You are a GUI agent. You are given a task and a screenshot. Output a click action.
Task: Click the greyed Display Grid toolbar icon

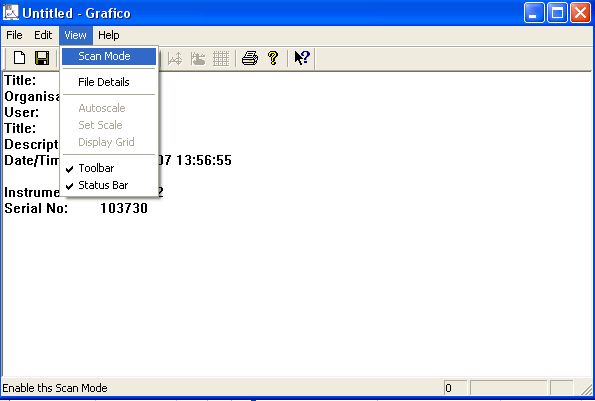221,59
